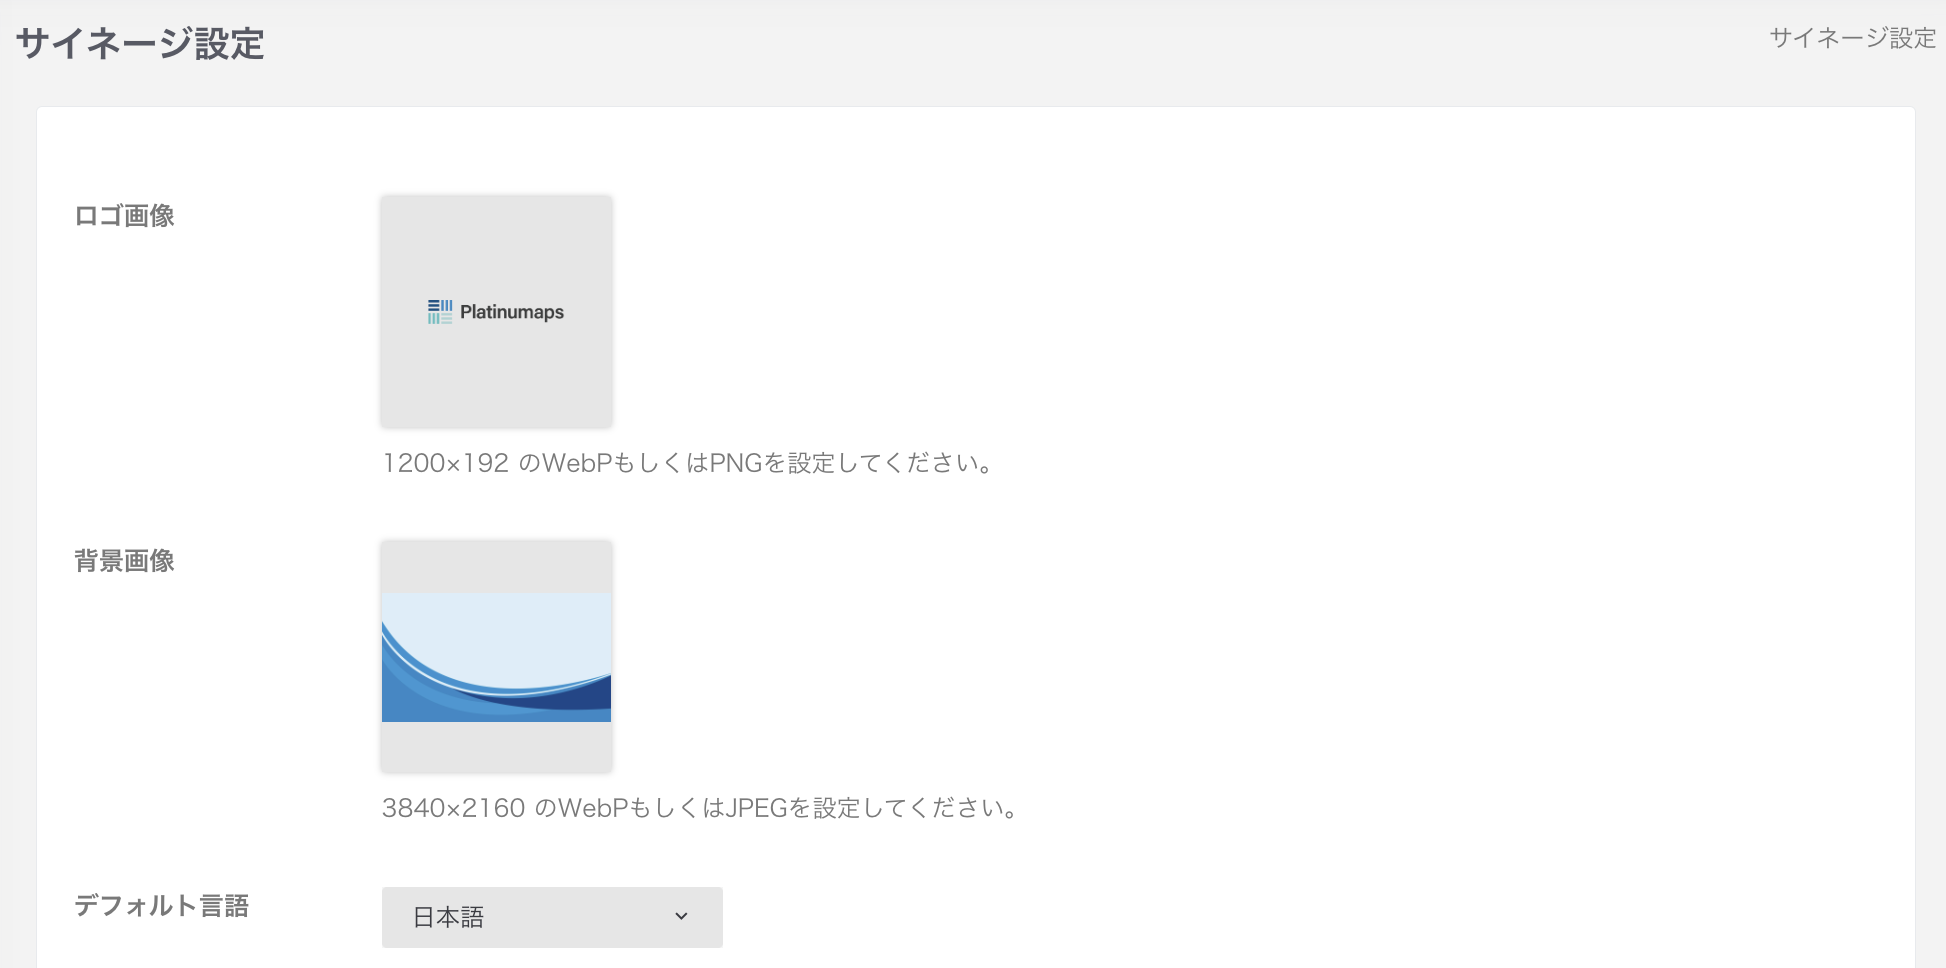Open the デフォルト言語 dropdown
The image size is (1946, 968).
(551, 917)
